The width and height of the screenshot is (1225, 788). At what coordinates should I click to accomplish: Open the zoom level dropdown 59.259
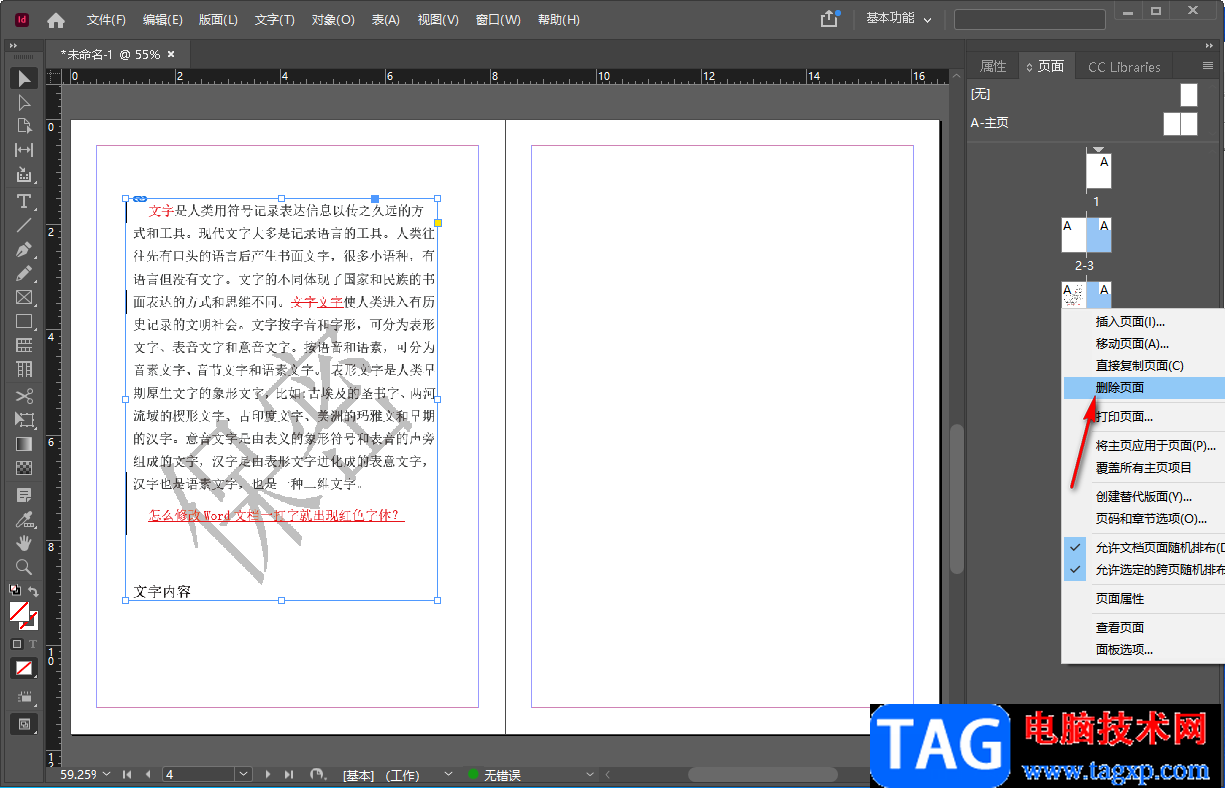[108, 774]
